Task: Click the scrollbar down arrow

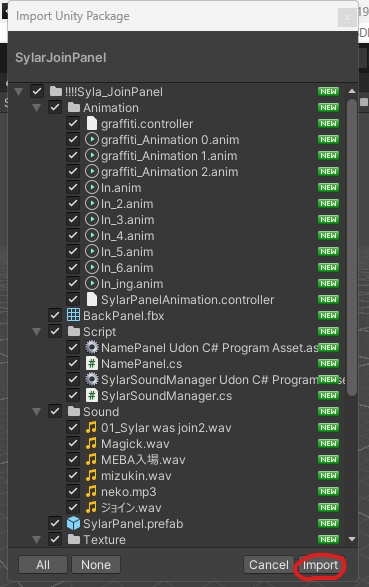Action: tap(352, 539)
